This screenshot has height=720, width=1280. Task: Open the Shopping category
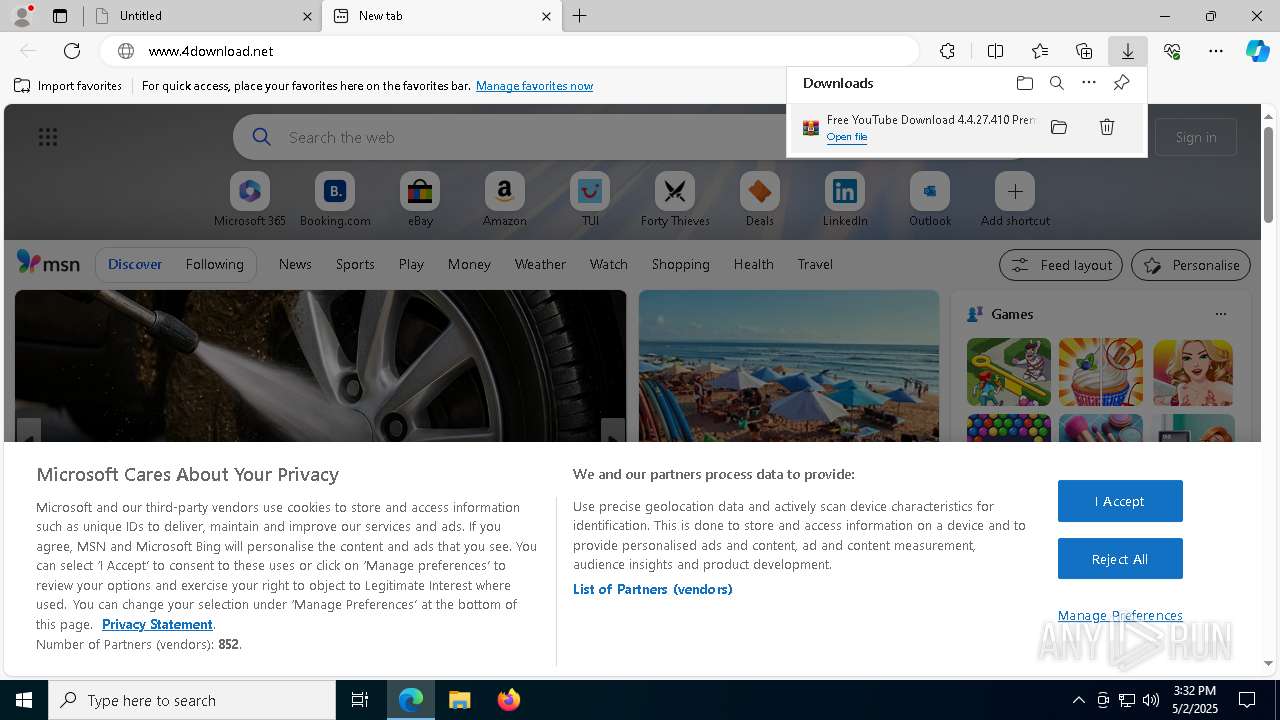pyautogui.click(x=680, y=264)
